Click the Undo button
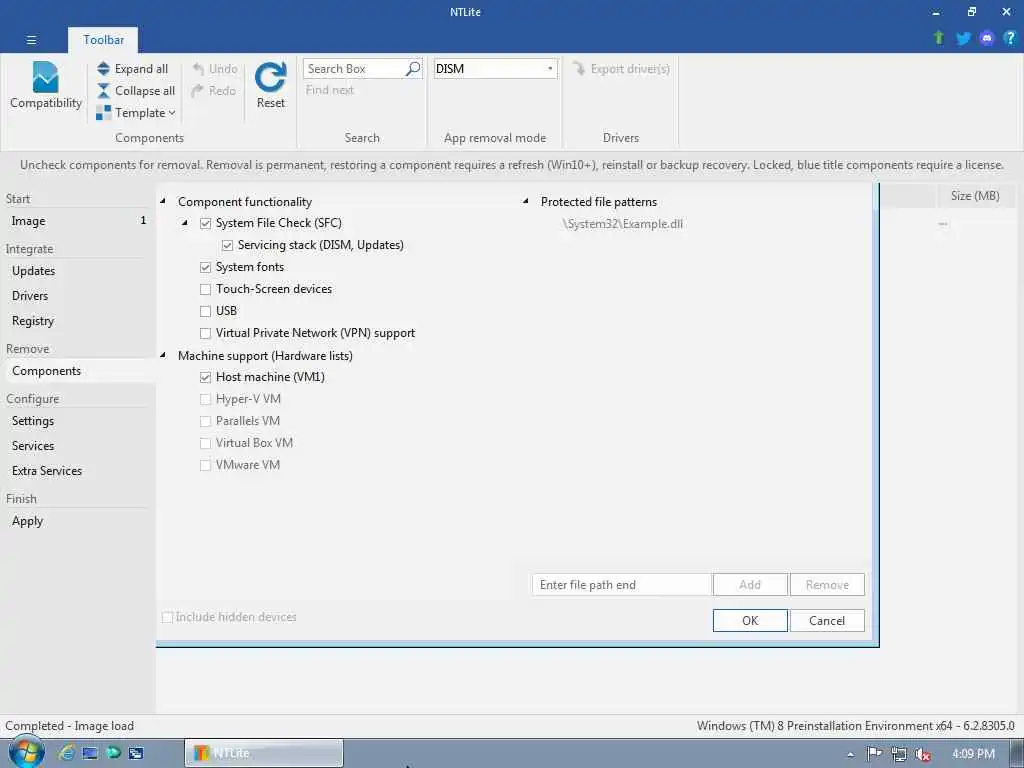 coord(215,69)
